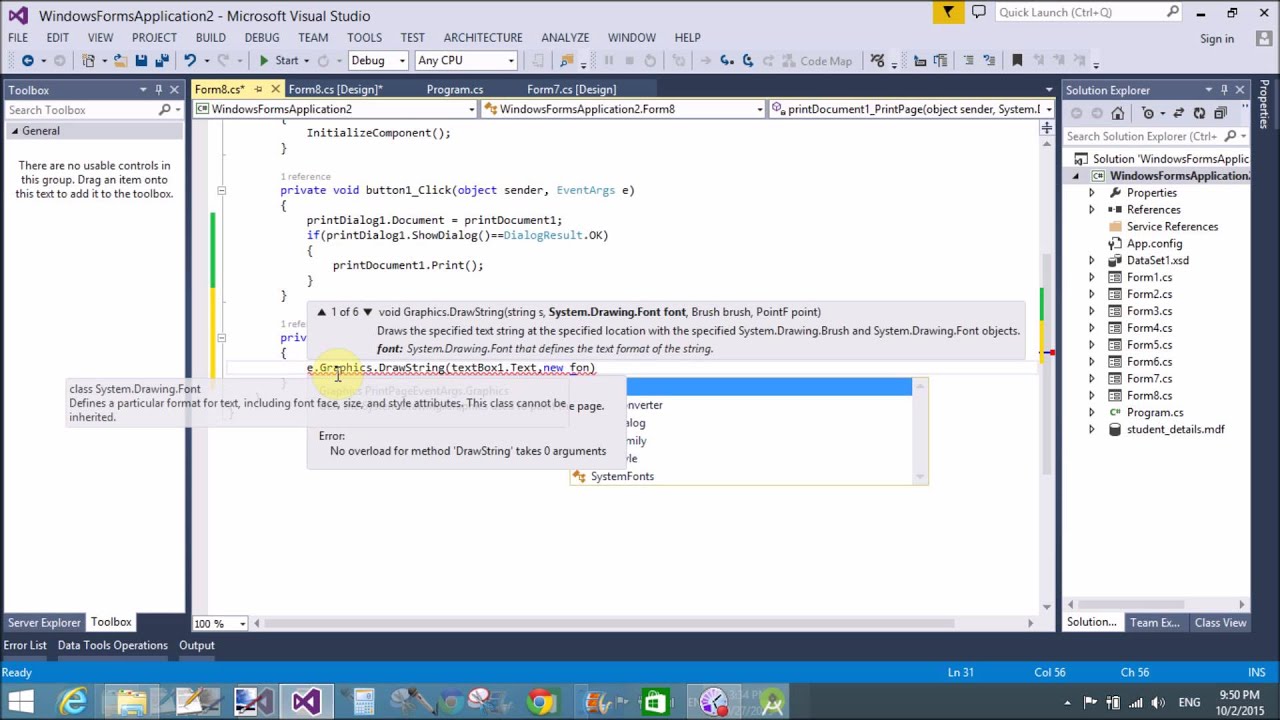Open the PROJECT menu
Viewport: 1280px width, 720px height.
(154, 38)
